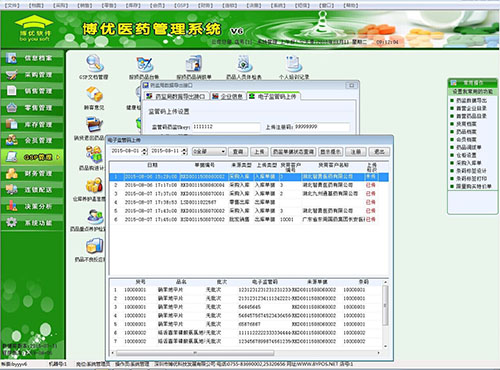Open the GSP menu in menu bar
This screenshot has height=370, width=500.
(182, 5)
